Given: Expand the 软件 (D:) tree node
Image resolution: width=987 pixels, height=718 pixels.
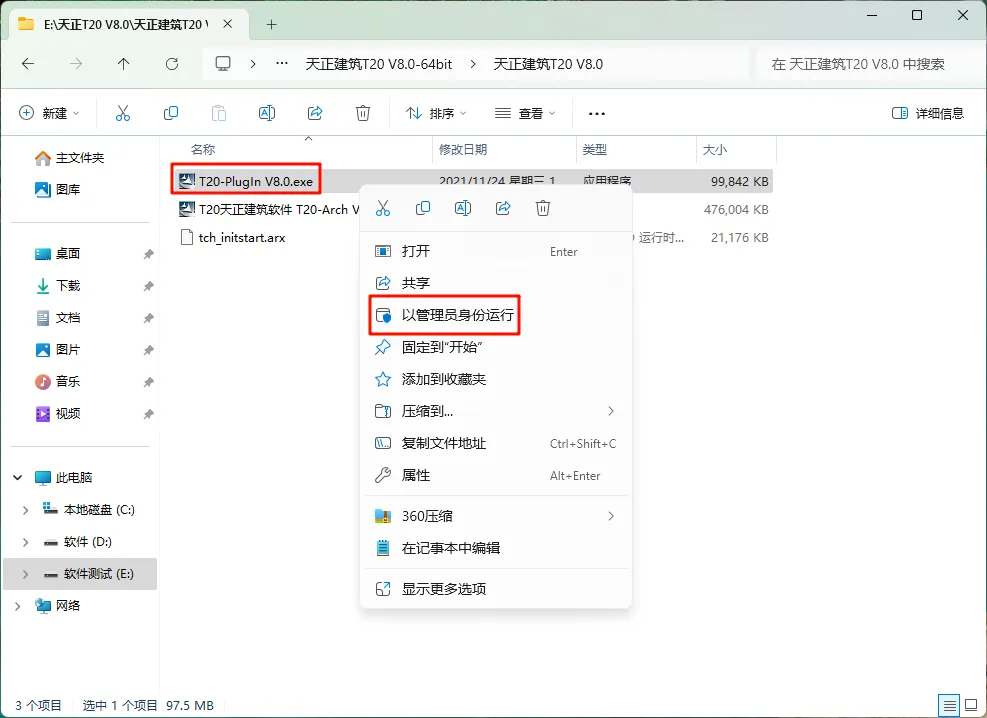Looking at the screenshot, I should pyautogui.click(x=25, y=542).
